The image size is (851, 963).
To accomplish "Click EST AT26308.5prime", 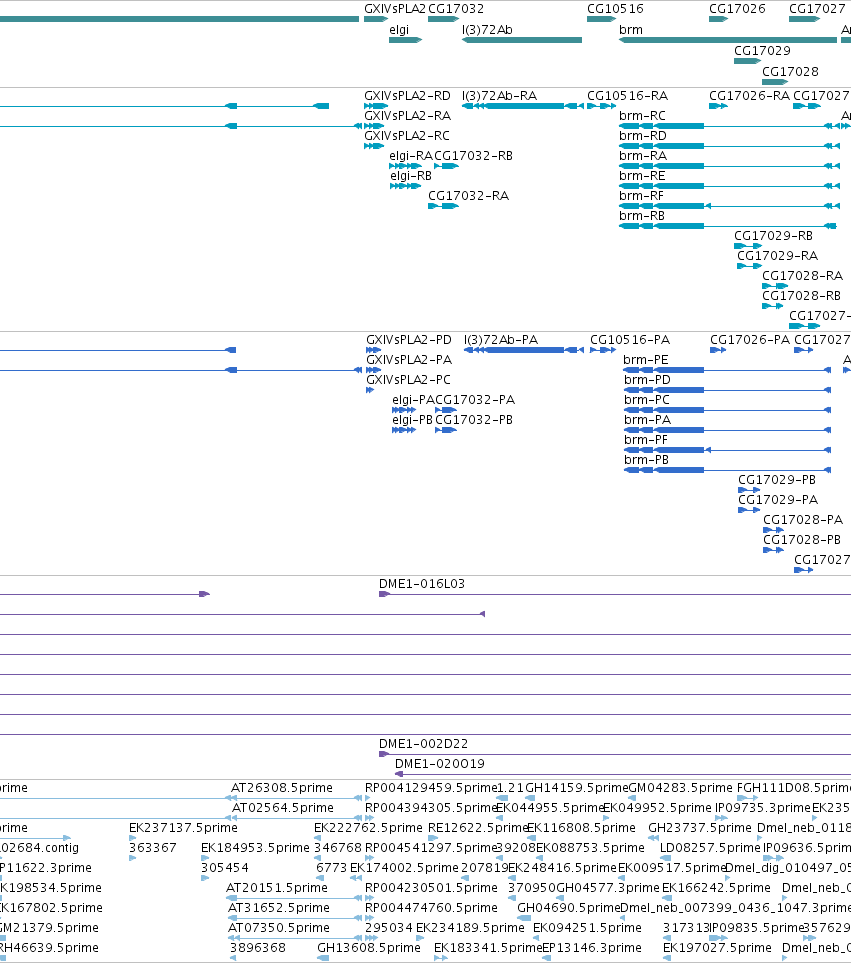I will click(x=282, y=788).
